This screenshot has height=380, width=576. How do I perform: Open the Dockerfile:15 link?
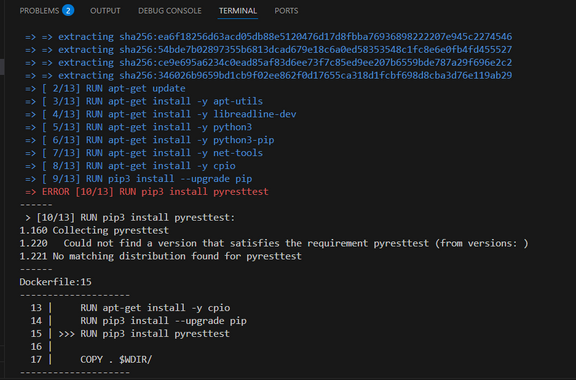click(55, 282)
